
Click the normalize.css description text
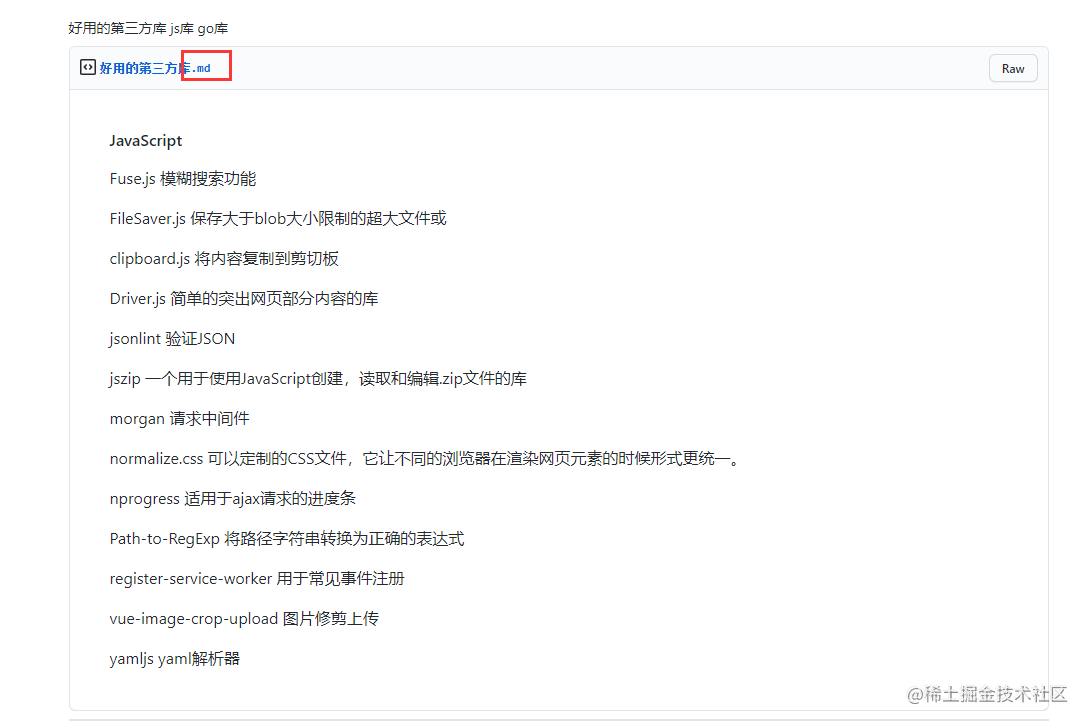(423, 458)
